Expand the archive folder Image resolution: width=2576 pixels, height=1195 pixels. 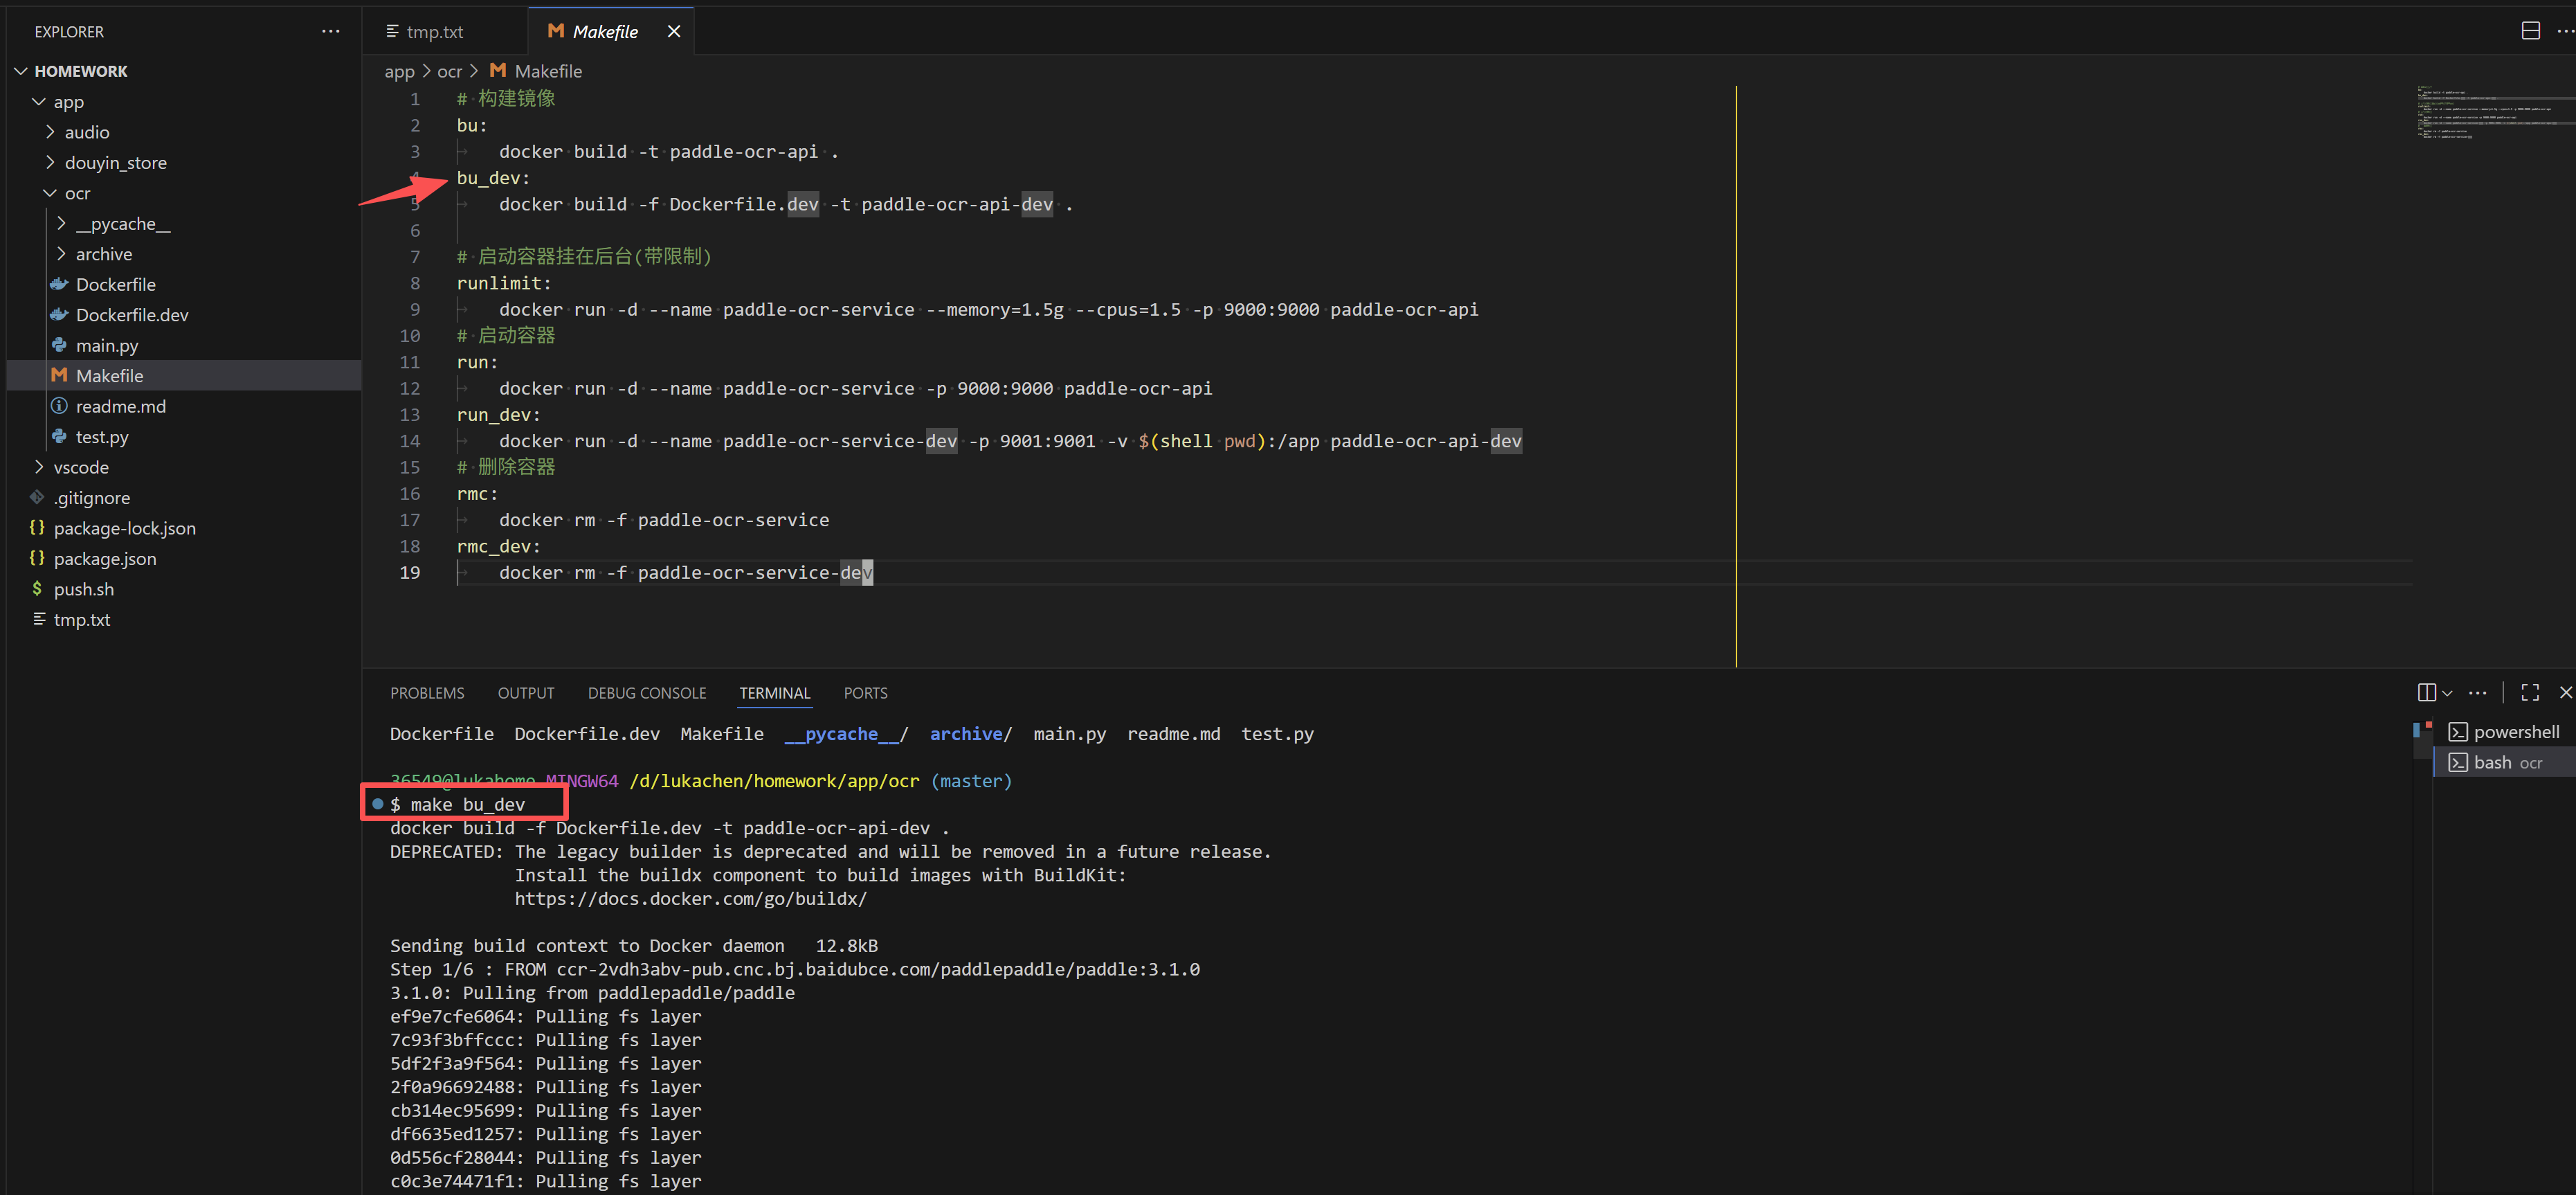(61, 254)
